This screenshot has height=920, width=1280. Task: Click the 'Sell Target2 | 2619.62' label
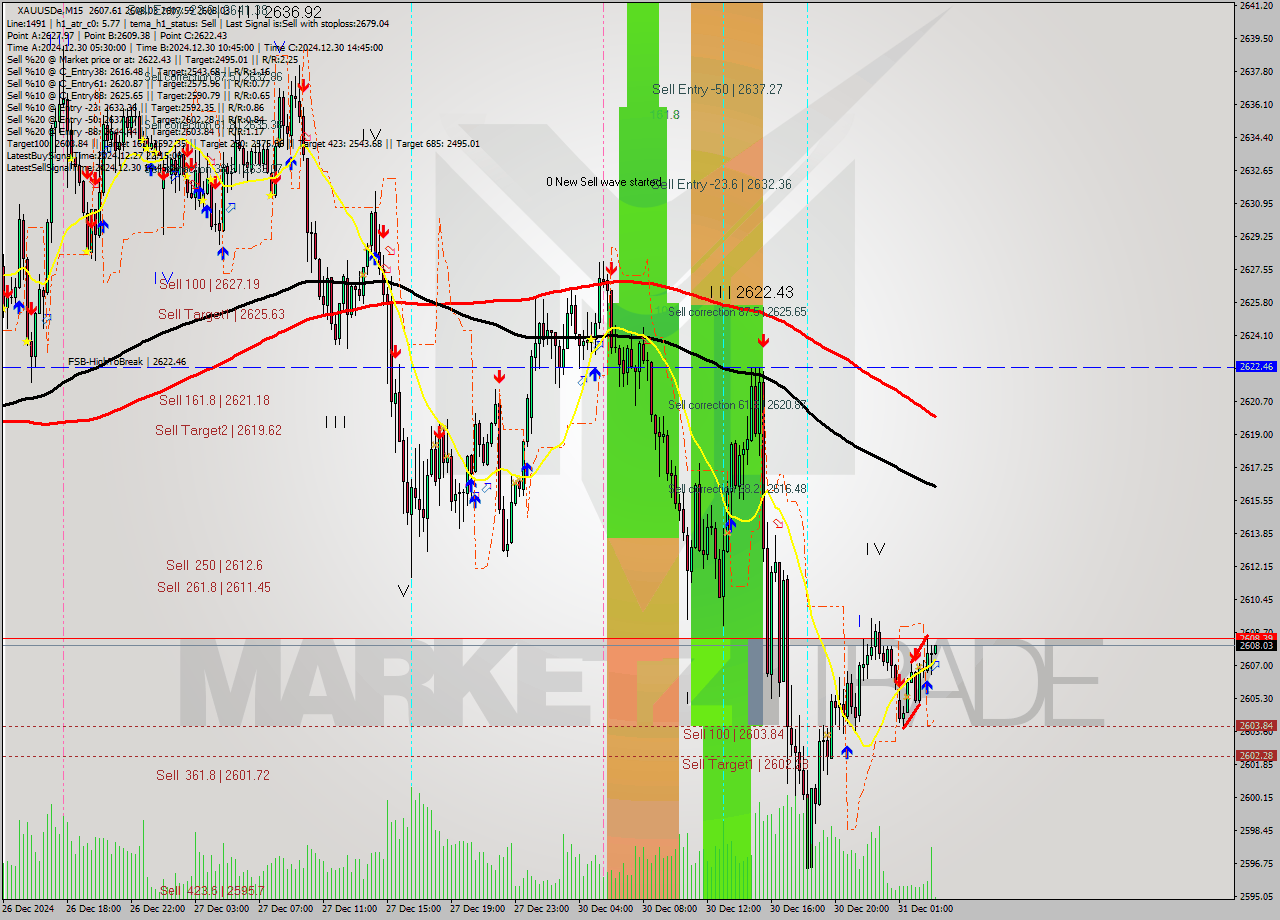[x=218, y=430]
